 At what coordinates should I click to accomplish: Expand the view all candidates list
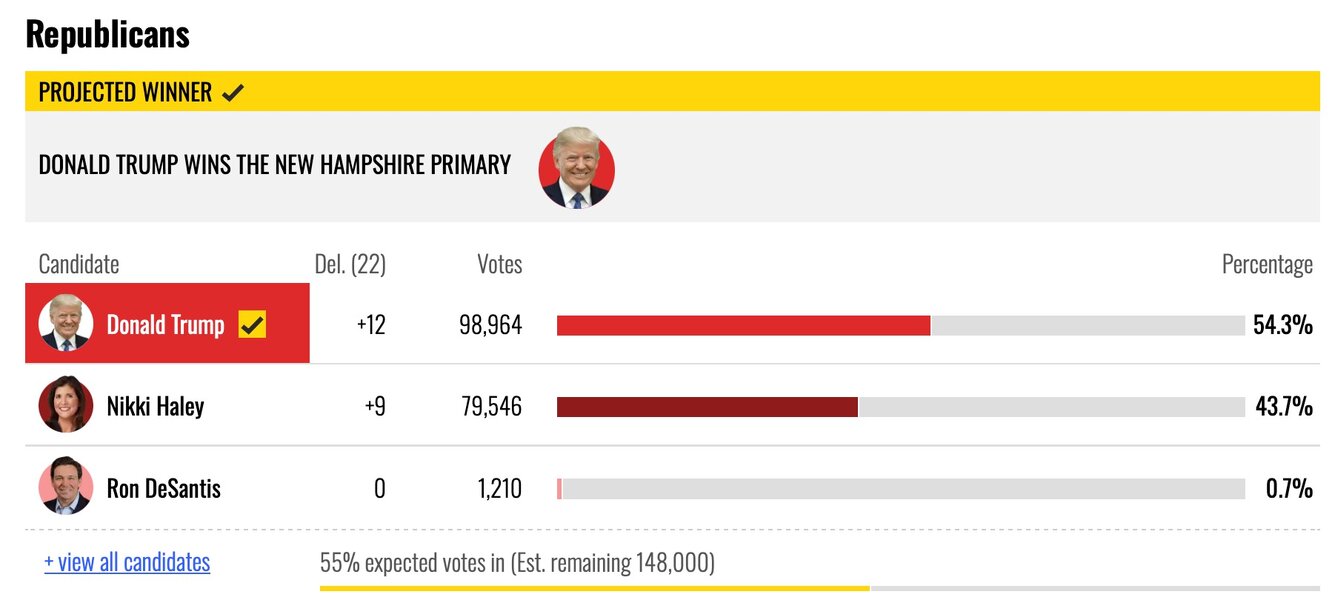click(x=127, y=562)
